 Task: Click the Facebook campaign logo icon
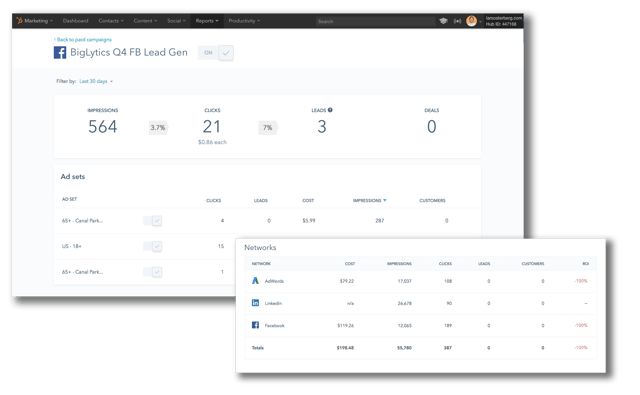(60, 53)
